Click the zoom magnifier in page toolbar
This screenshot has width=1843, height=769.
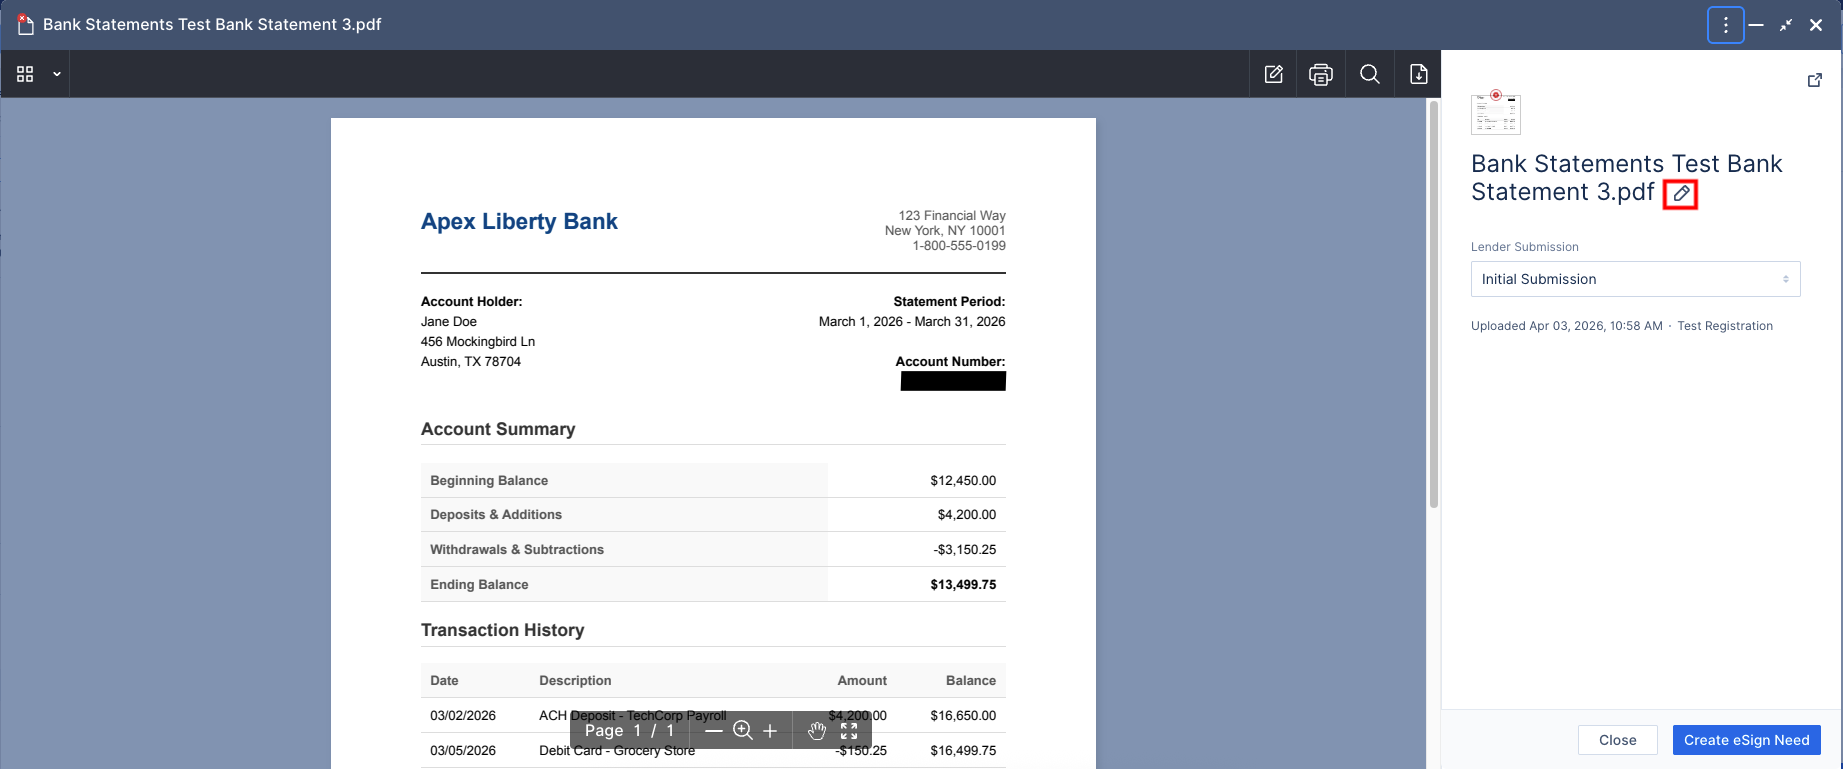point(742,731)
